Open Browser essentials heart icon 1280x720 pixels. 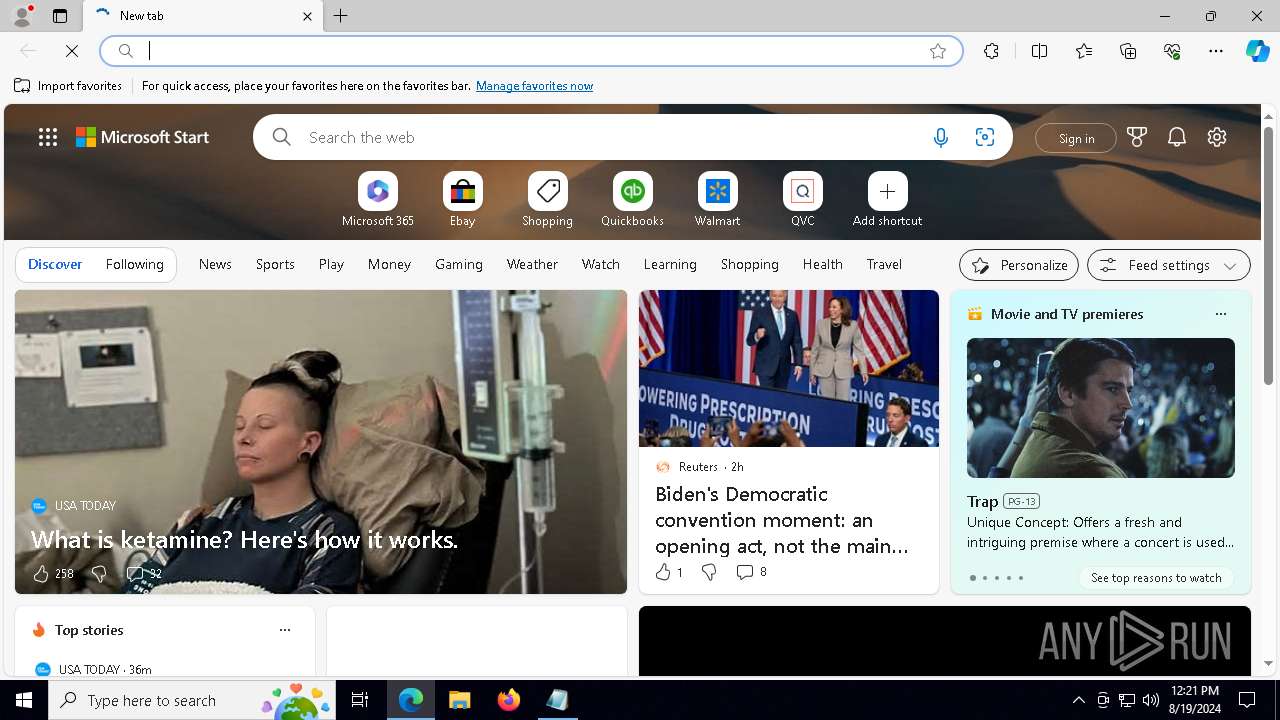(x=1172, y=51)
